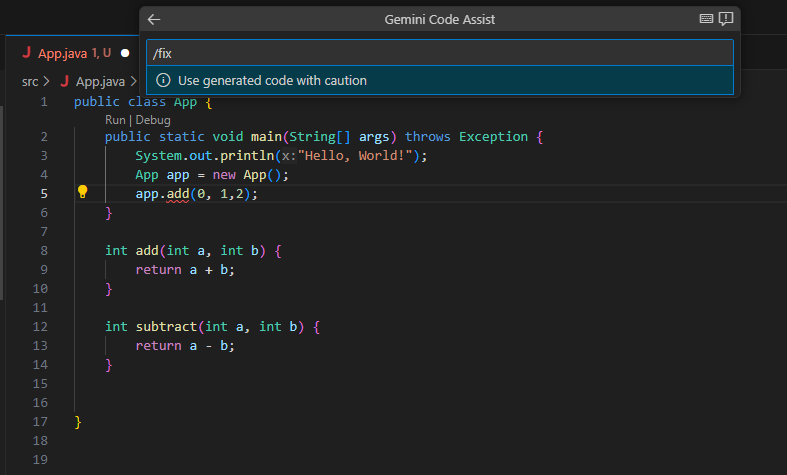The height and width of the screenshot is (475, 787).
Task: Click the Gemini Code Assist title
Action: point(440,20)
